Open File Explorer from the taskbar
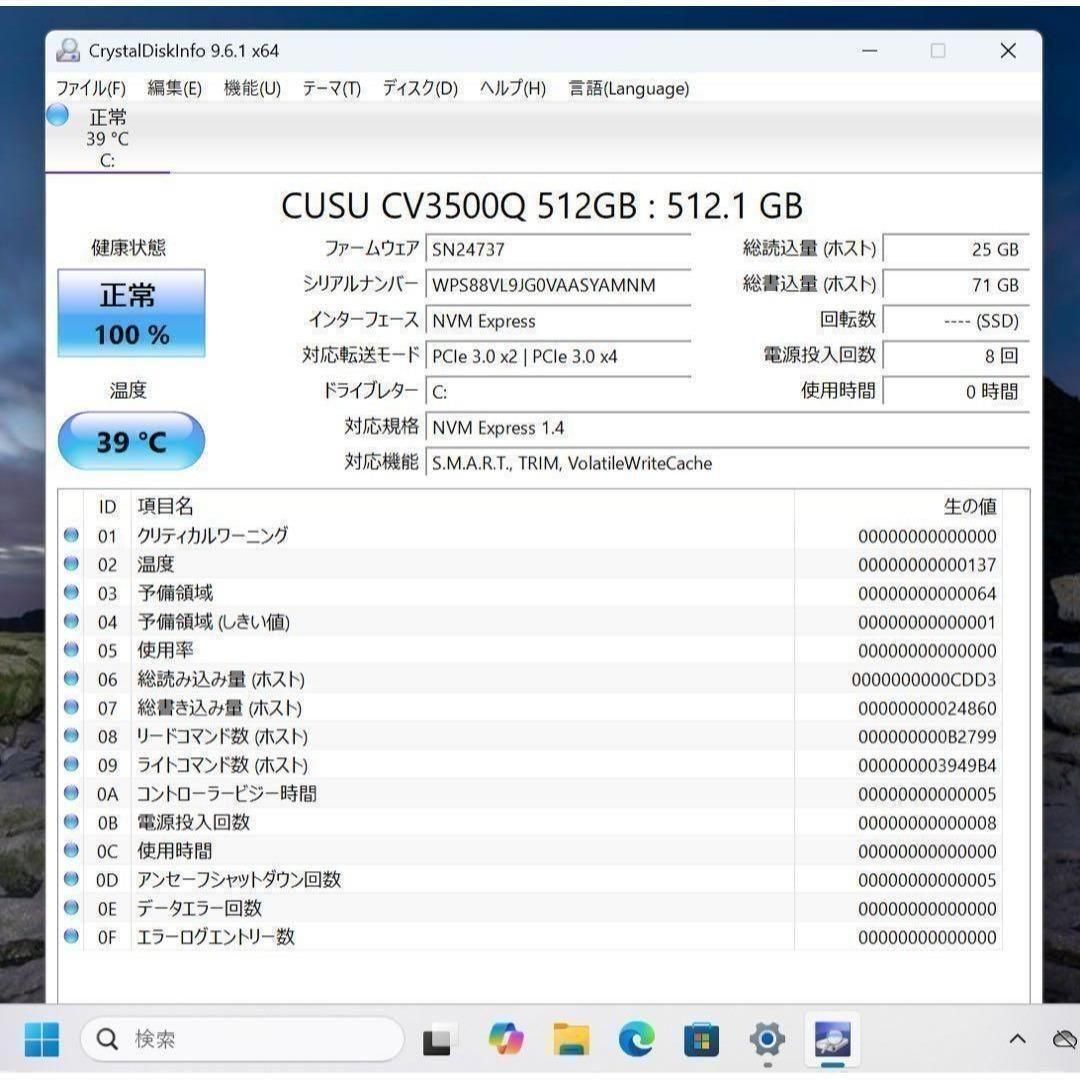 (568, 1041)
